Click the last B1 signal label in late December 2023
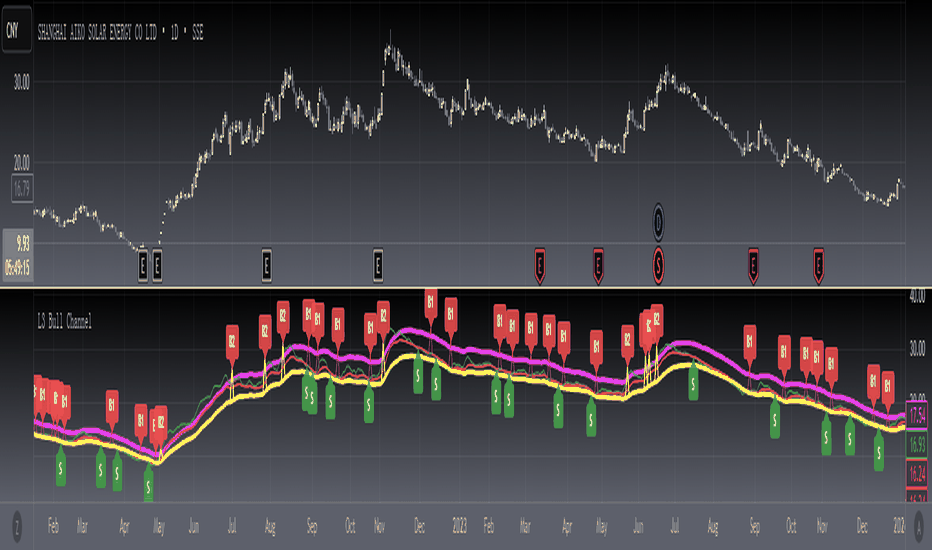The image size is (932, 550). (887, 388)
